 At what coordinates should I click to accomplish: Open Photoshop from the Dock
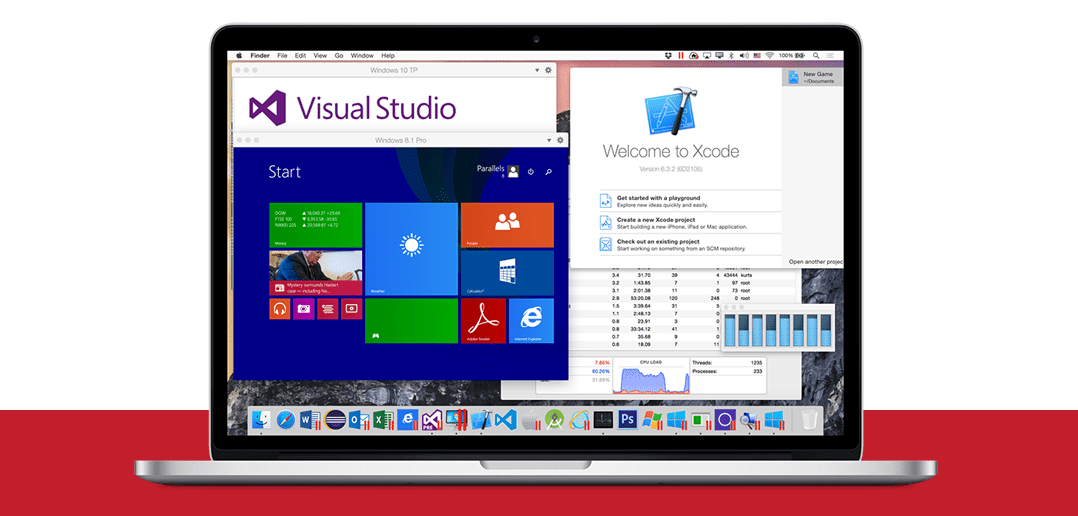tap(627, 419)
